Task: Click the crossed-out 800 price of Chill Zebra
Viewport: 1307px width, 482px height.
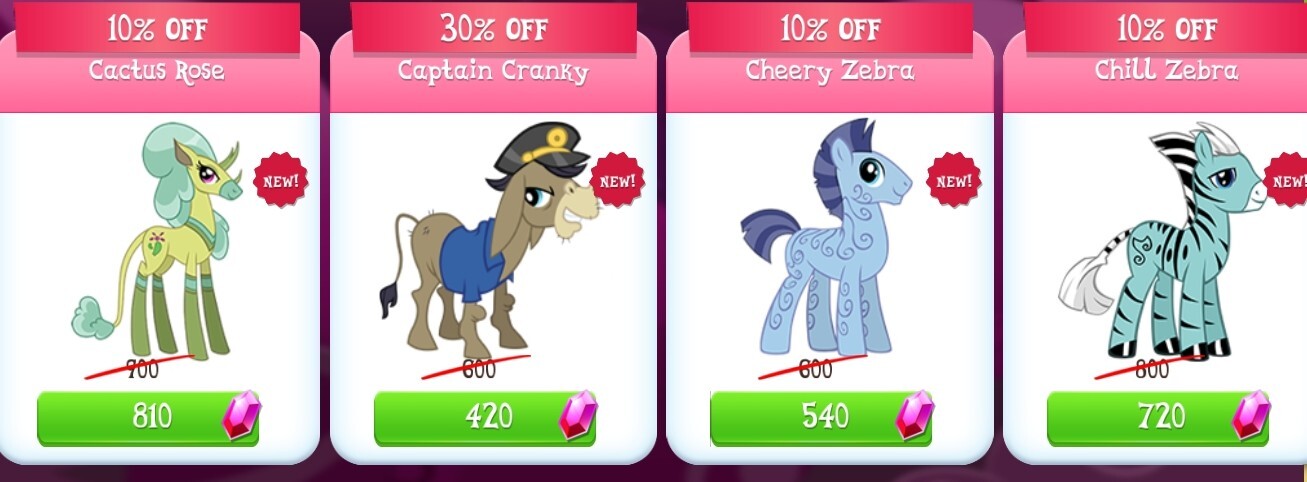Action: tap(1152, 368)
